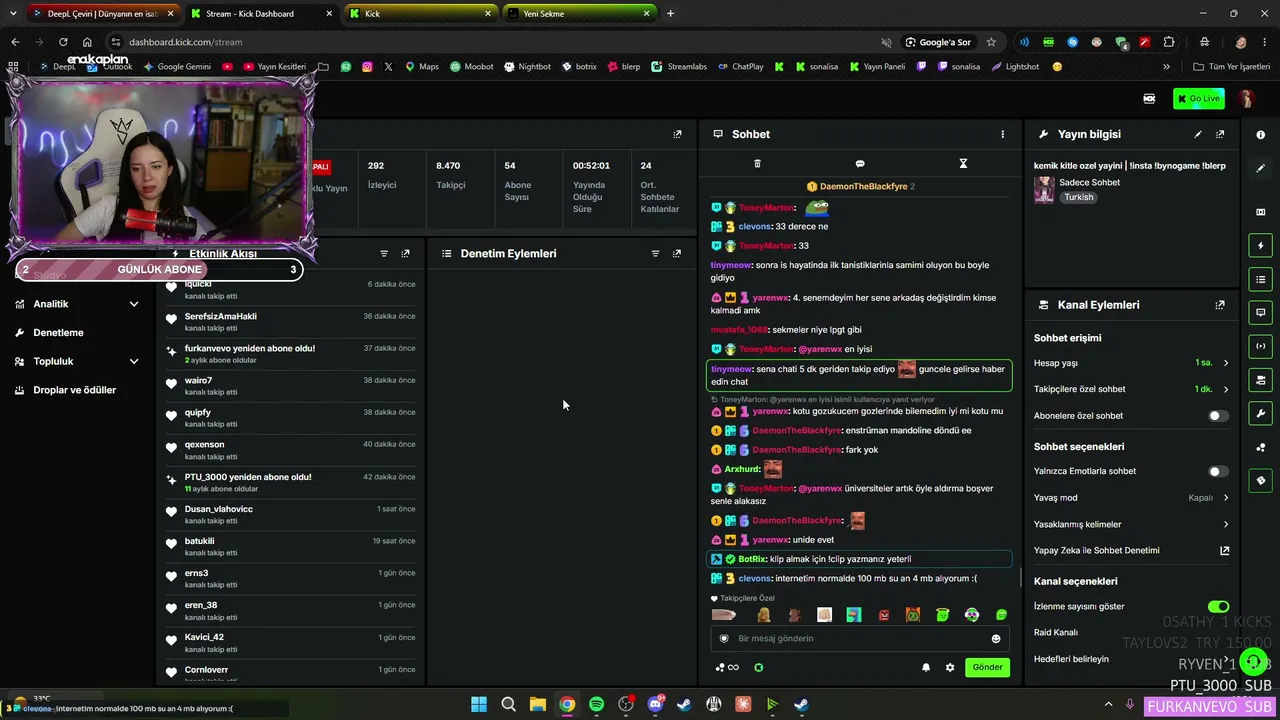Viewport: 1280px width, 720px height.
Task: Open the Streamlabs bookmark
Action: (x=679, y=67)
